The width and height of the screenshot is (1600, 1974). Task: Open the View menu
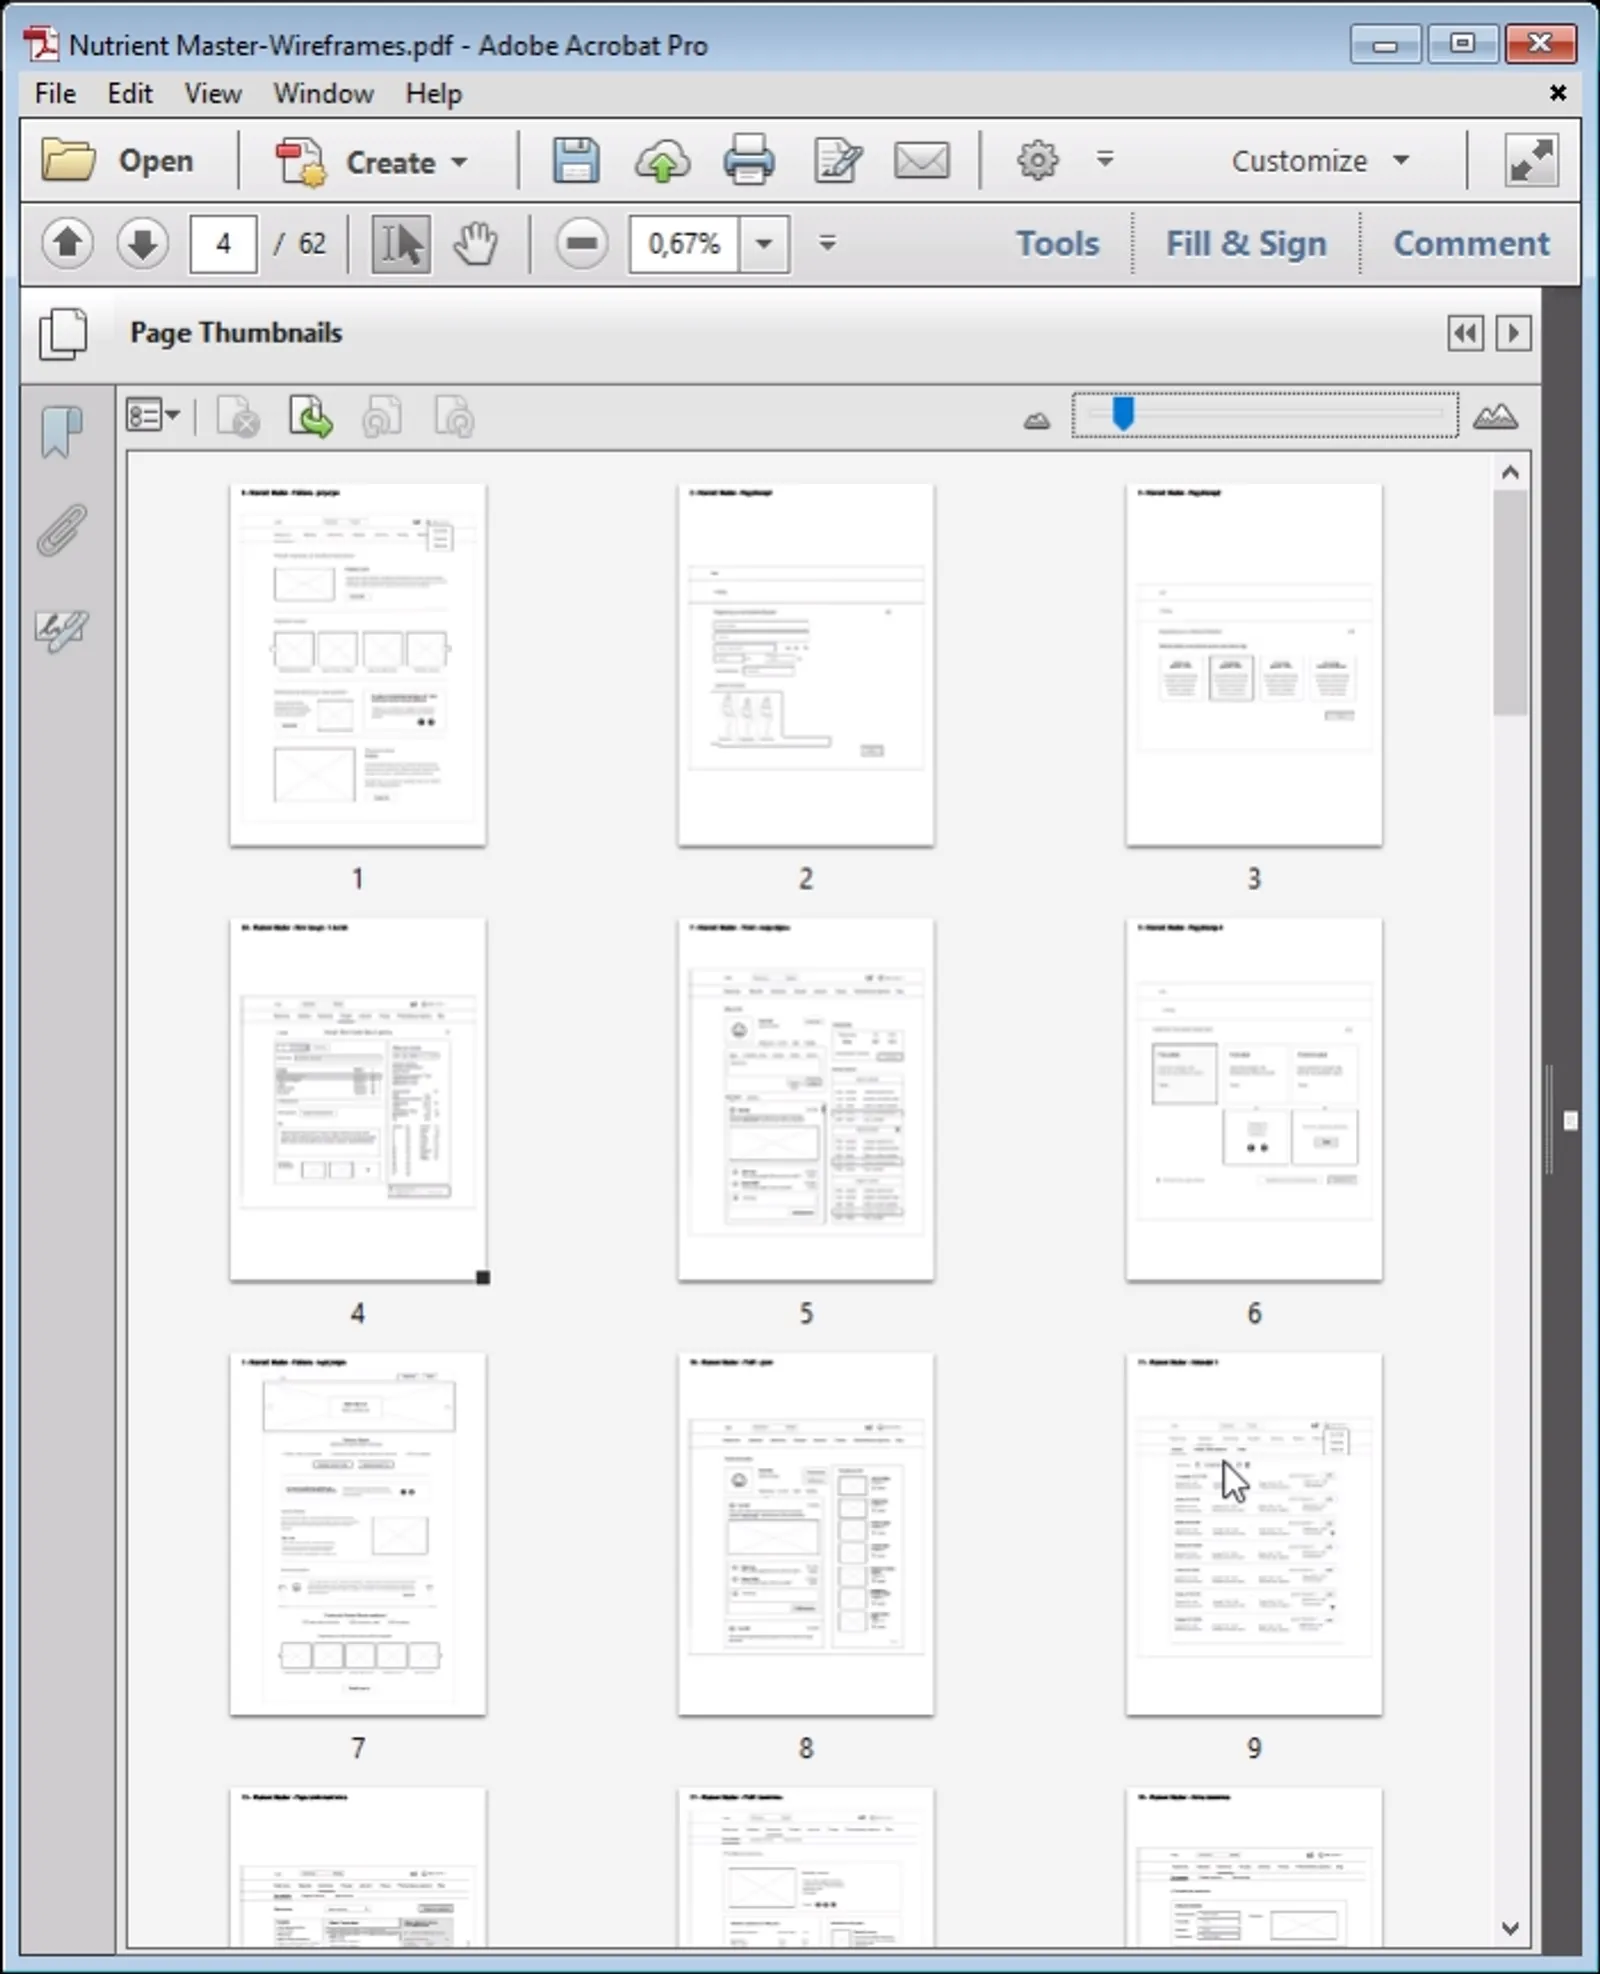click(213, 93)
